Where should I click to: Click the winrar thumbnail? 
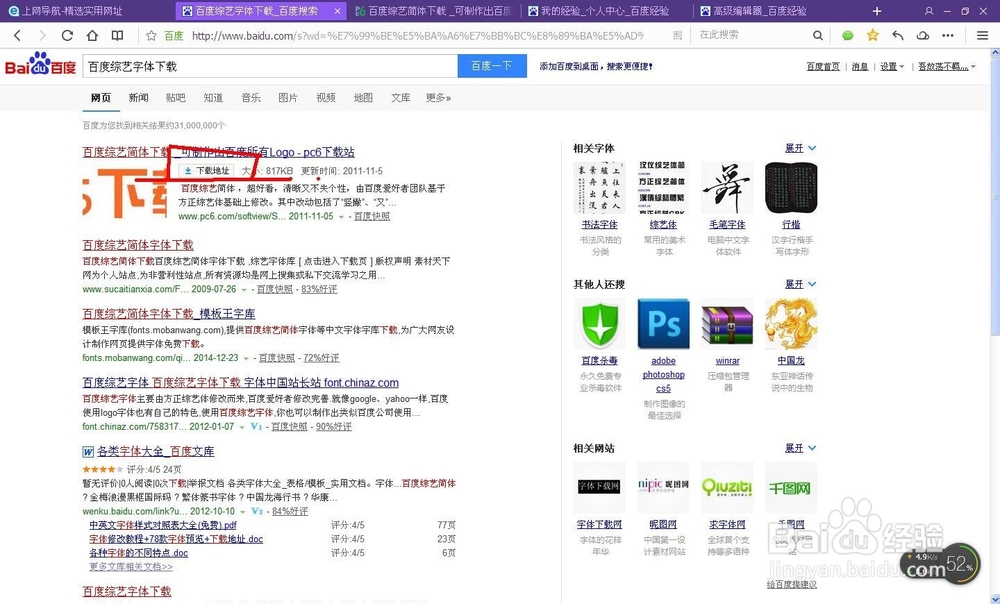click(727, 324)
